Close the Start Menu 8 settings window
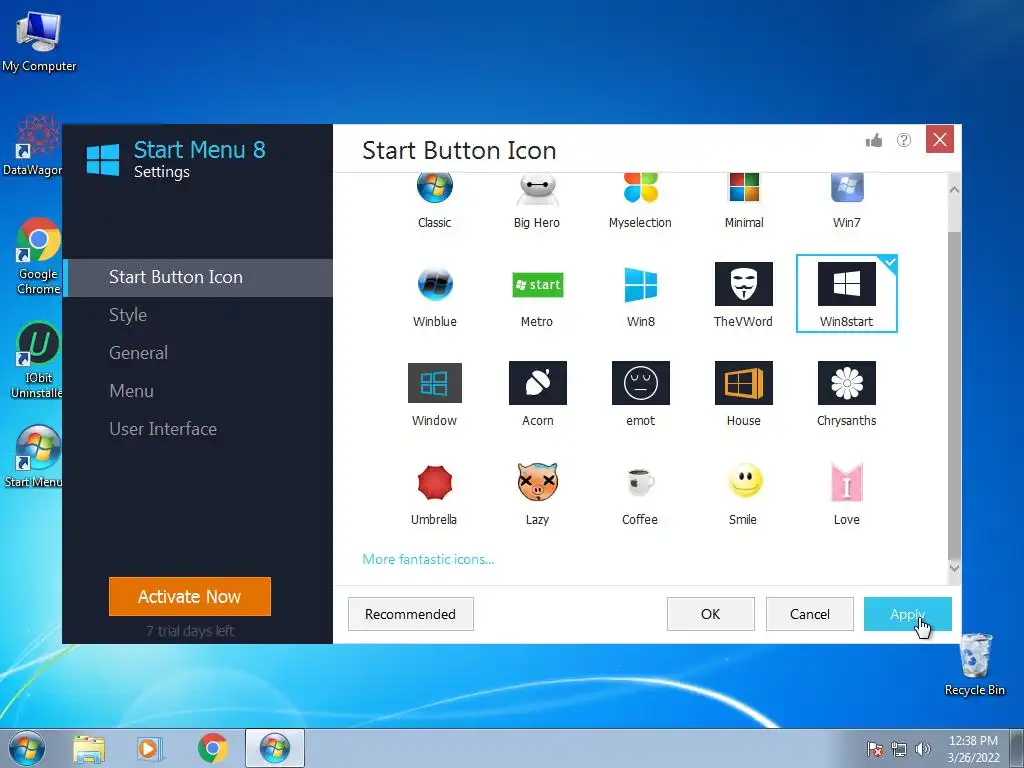1024x768 pixels. (x=940, y=139)
